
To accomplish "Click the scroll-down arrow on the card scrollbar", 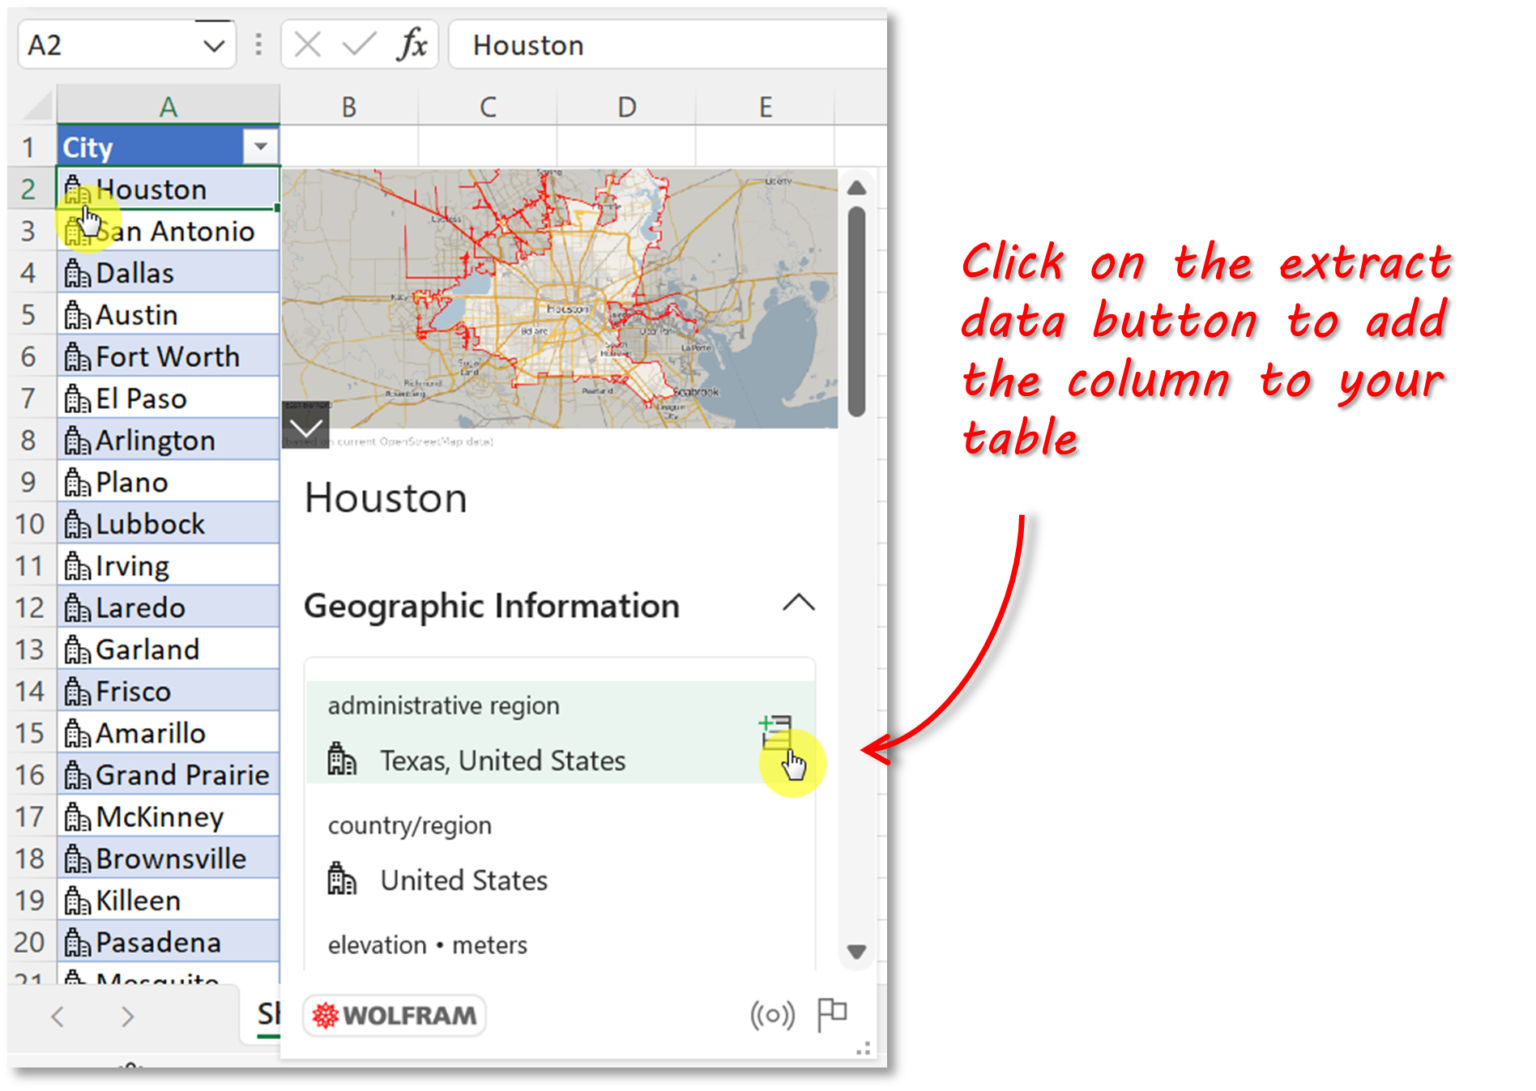I will (x=856, y=952).
